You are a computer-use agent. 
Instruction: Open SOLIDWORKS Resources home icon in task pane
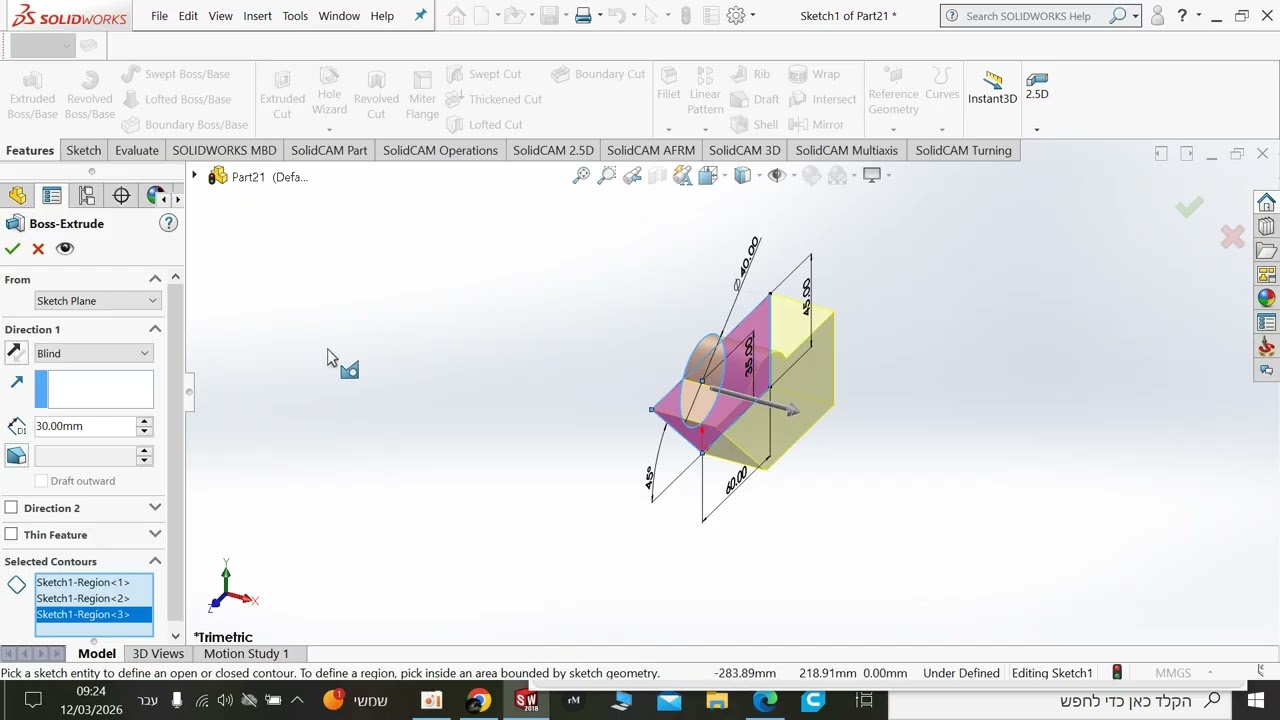coord(1266,202)
